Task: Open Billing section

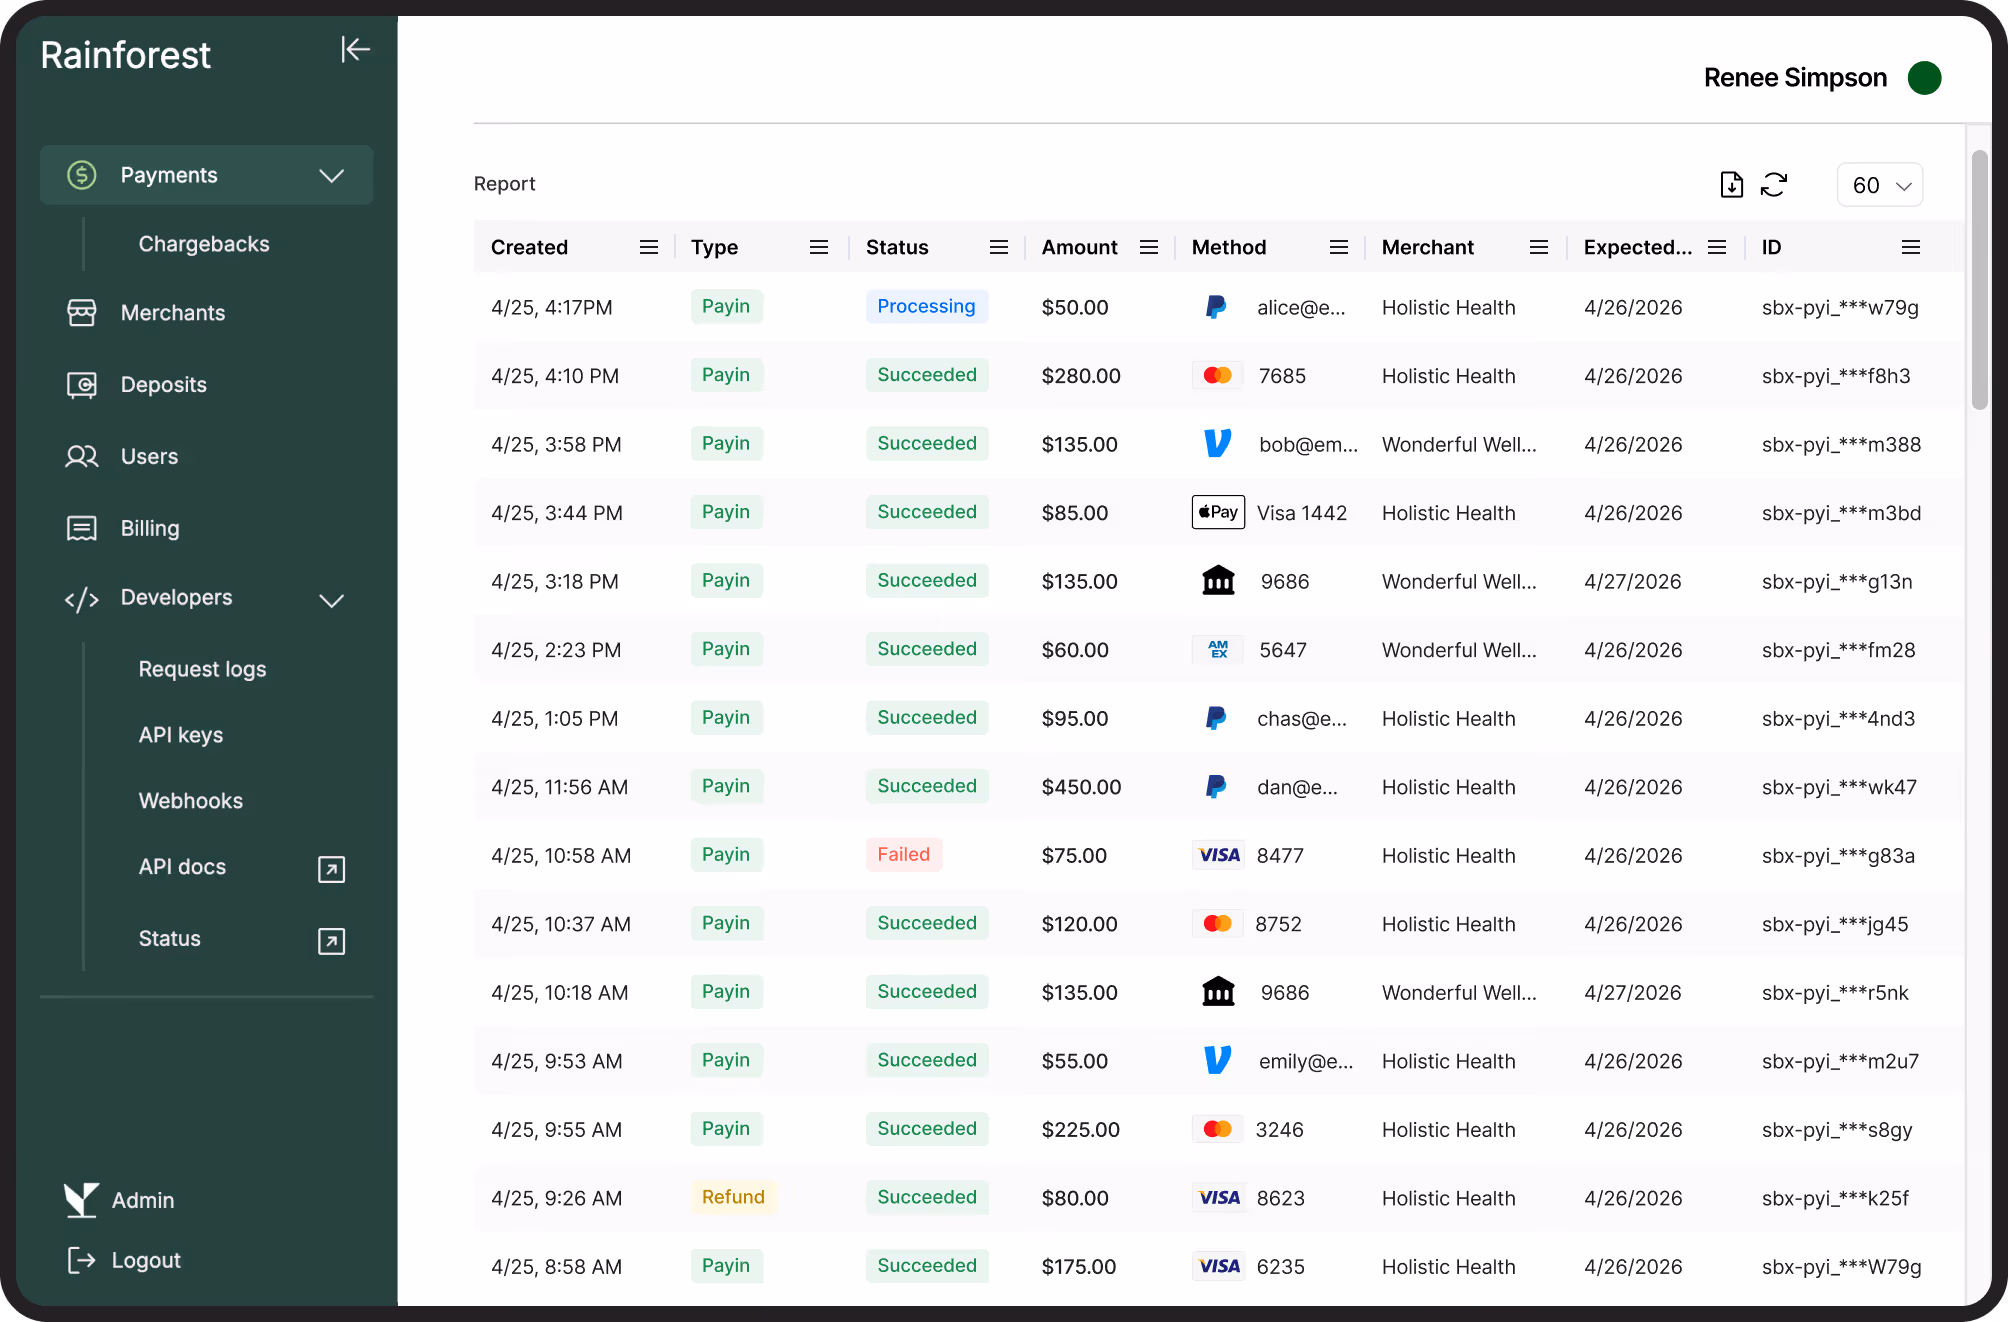Action: click(150, 528)
